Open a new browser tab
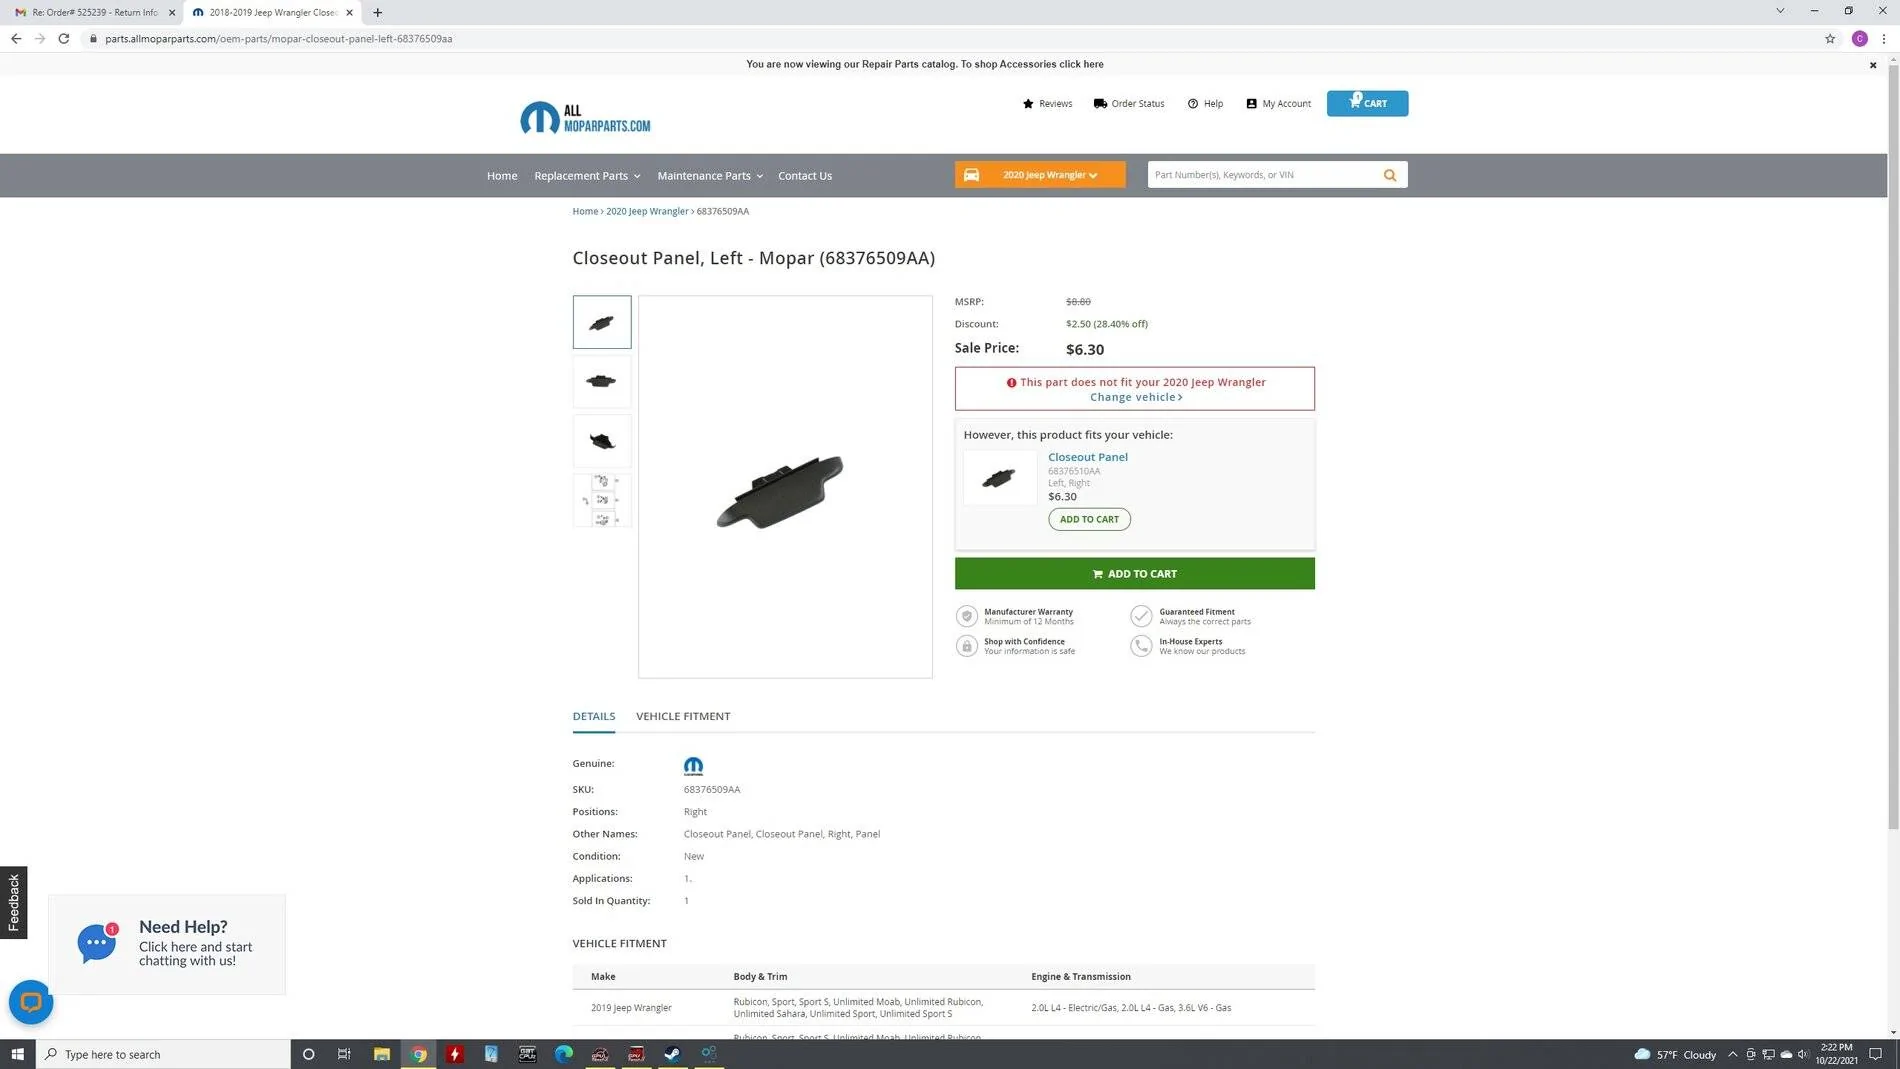Image resolution: width=1900 pixels, height=1069 pixels. pyautogui.click(x=377, y=13)
